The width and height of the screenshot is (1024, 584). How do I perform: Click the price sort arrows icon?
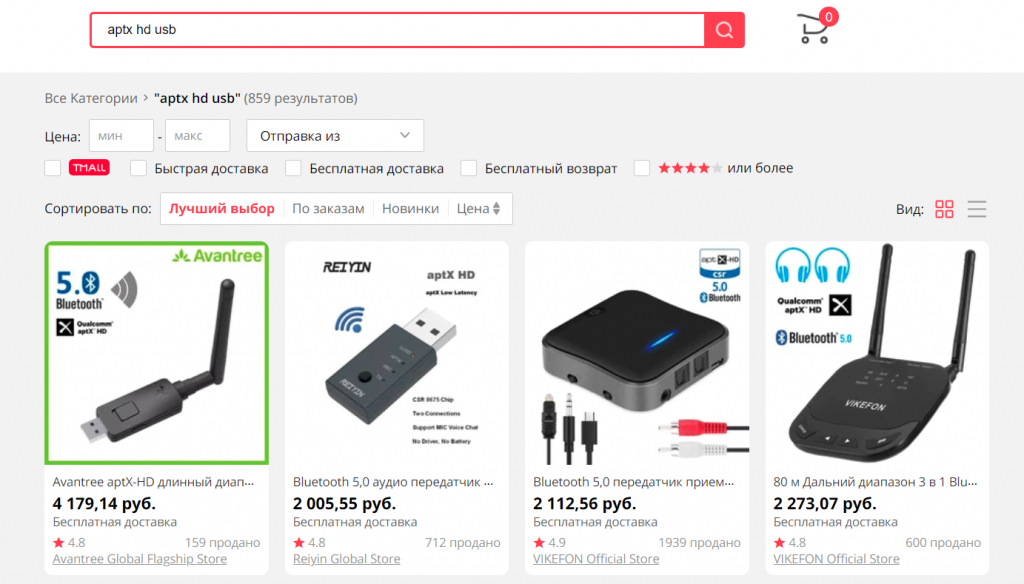(x=497, y=208)
